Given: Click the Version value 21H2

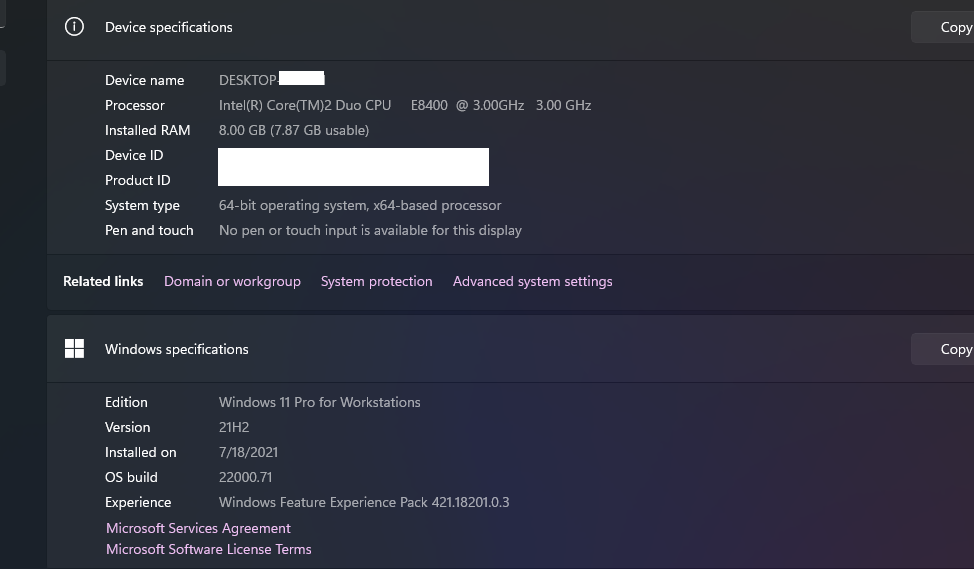Looking at the screenshot, I should tap(234, 427).
